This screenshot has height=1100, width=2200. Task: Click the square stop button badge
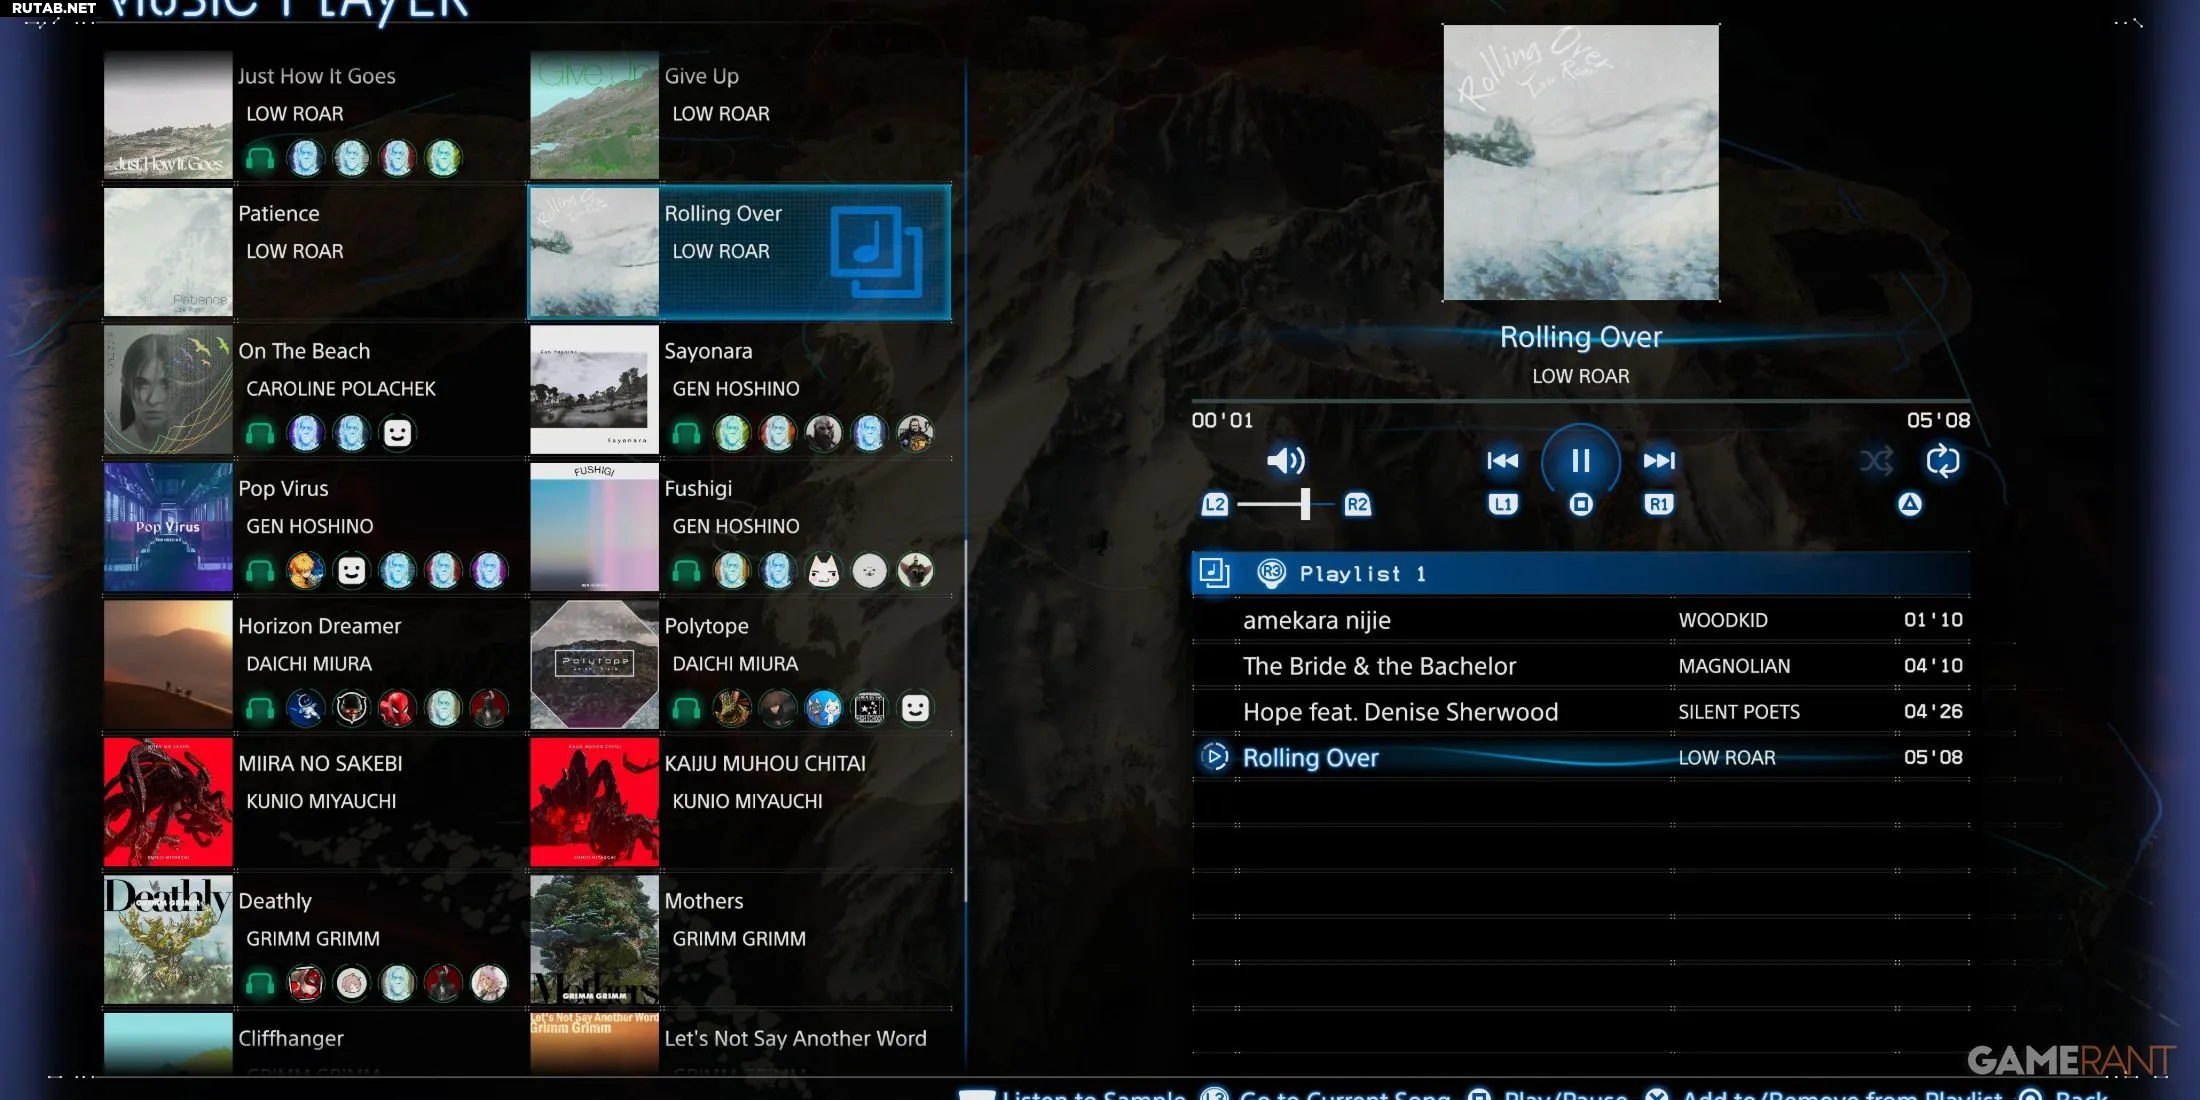(x=1581, y=504)
